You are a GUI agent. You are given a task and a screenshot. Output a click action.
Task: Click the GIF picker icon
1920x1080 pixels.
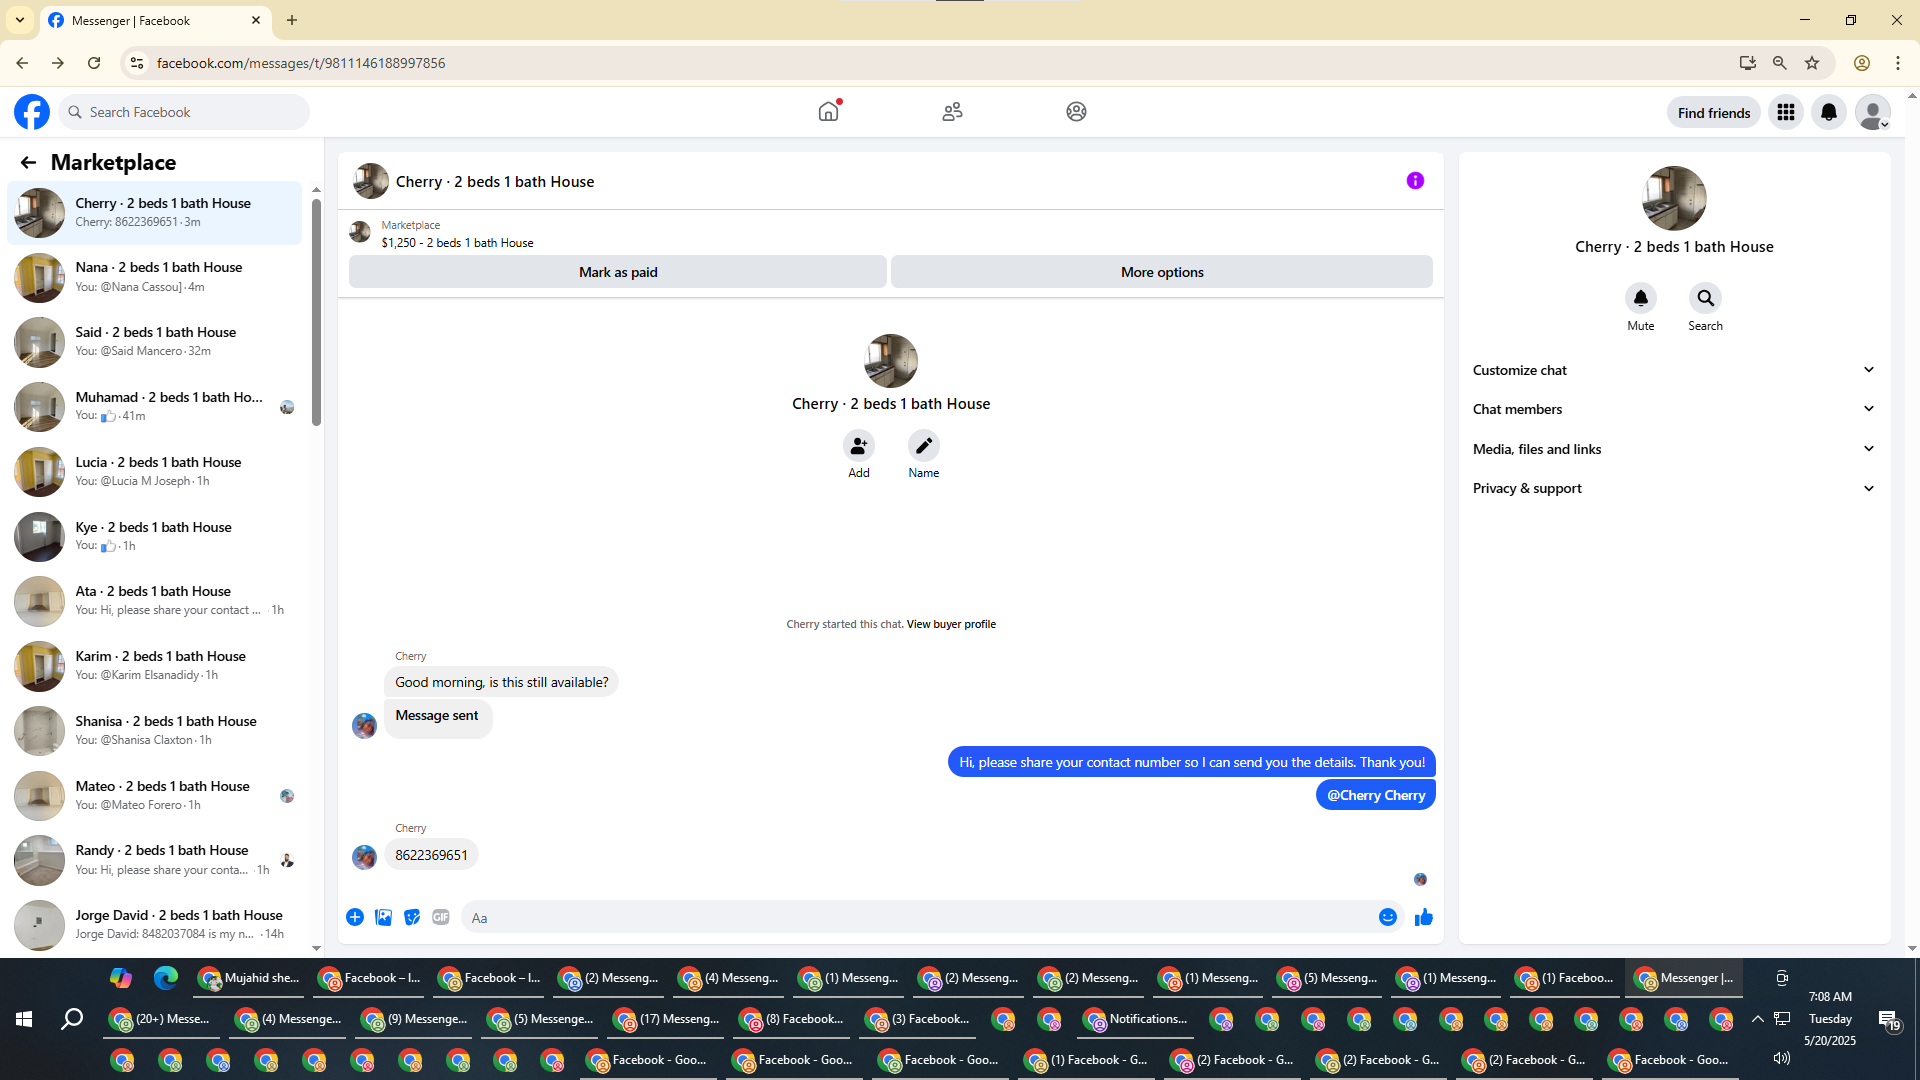tap(441, 917)
